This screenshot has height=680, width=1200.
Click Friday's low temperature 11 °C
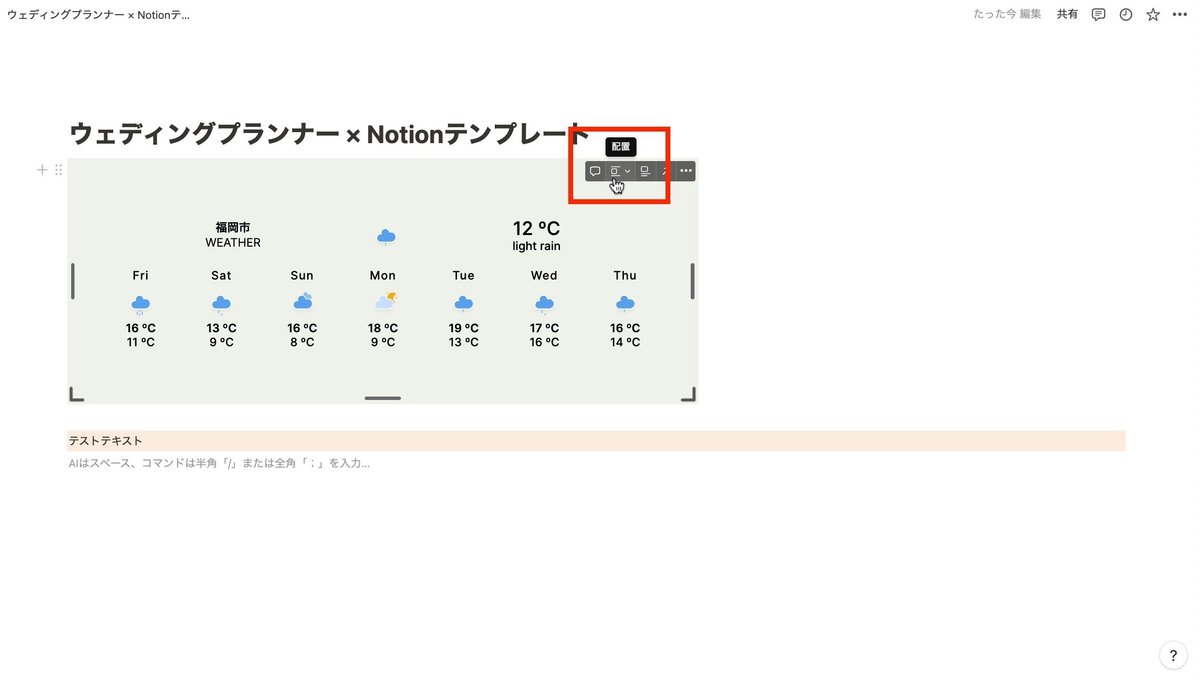coord(141,342)
